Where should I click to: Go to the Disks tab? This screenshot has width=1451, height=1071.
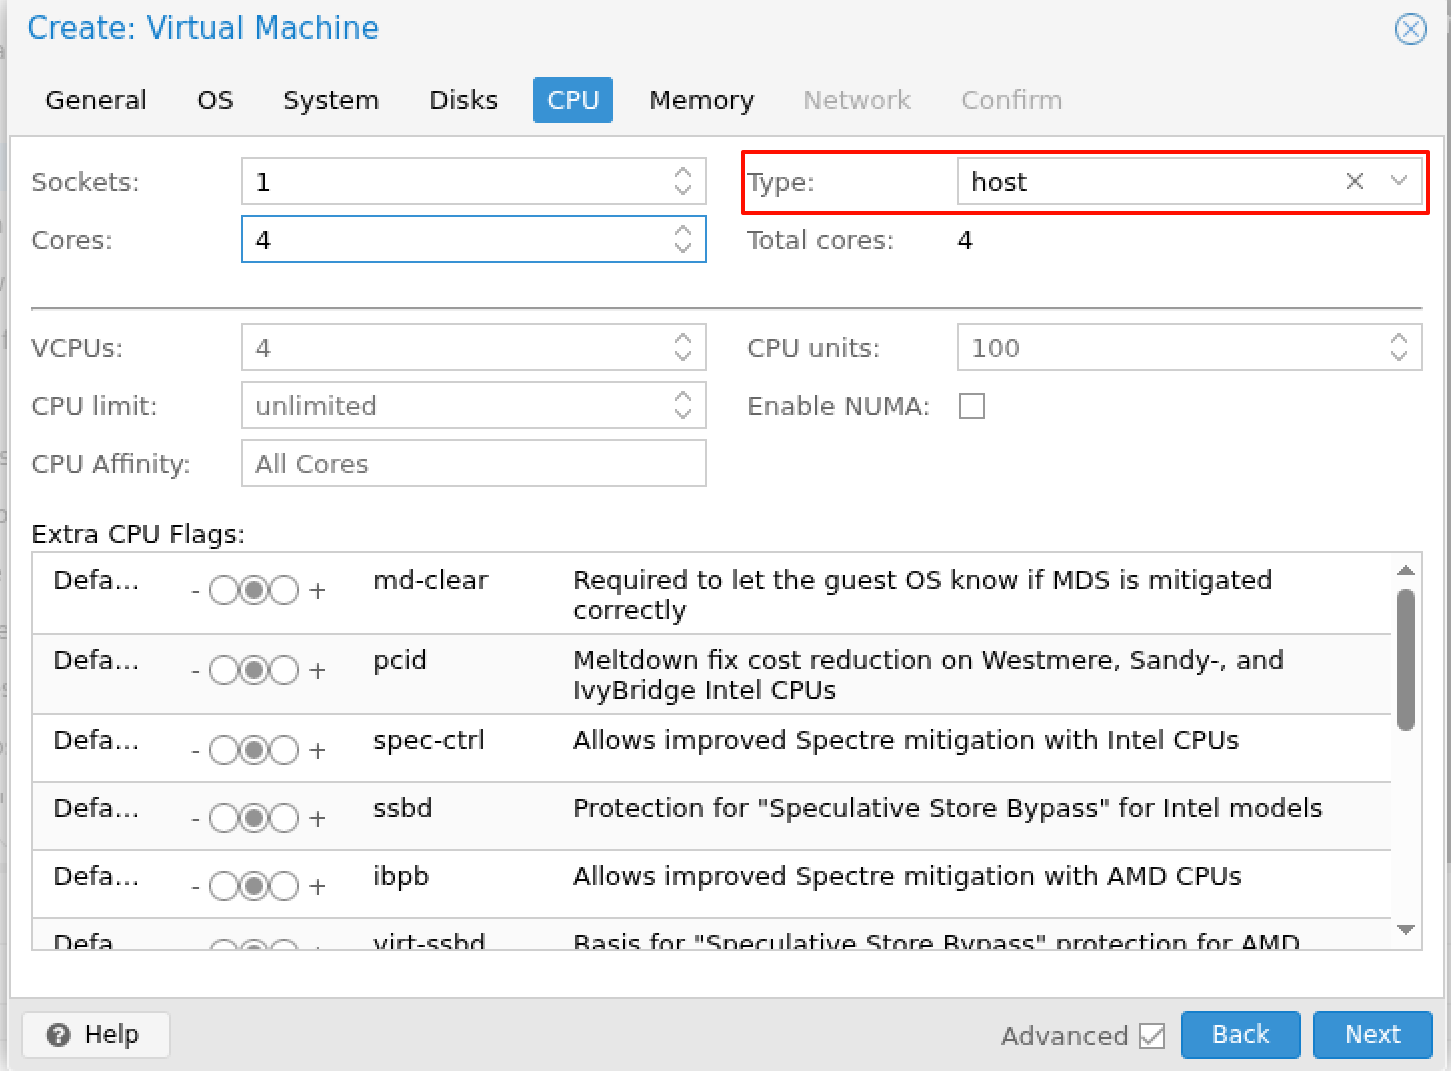click(463, 100)
